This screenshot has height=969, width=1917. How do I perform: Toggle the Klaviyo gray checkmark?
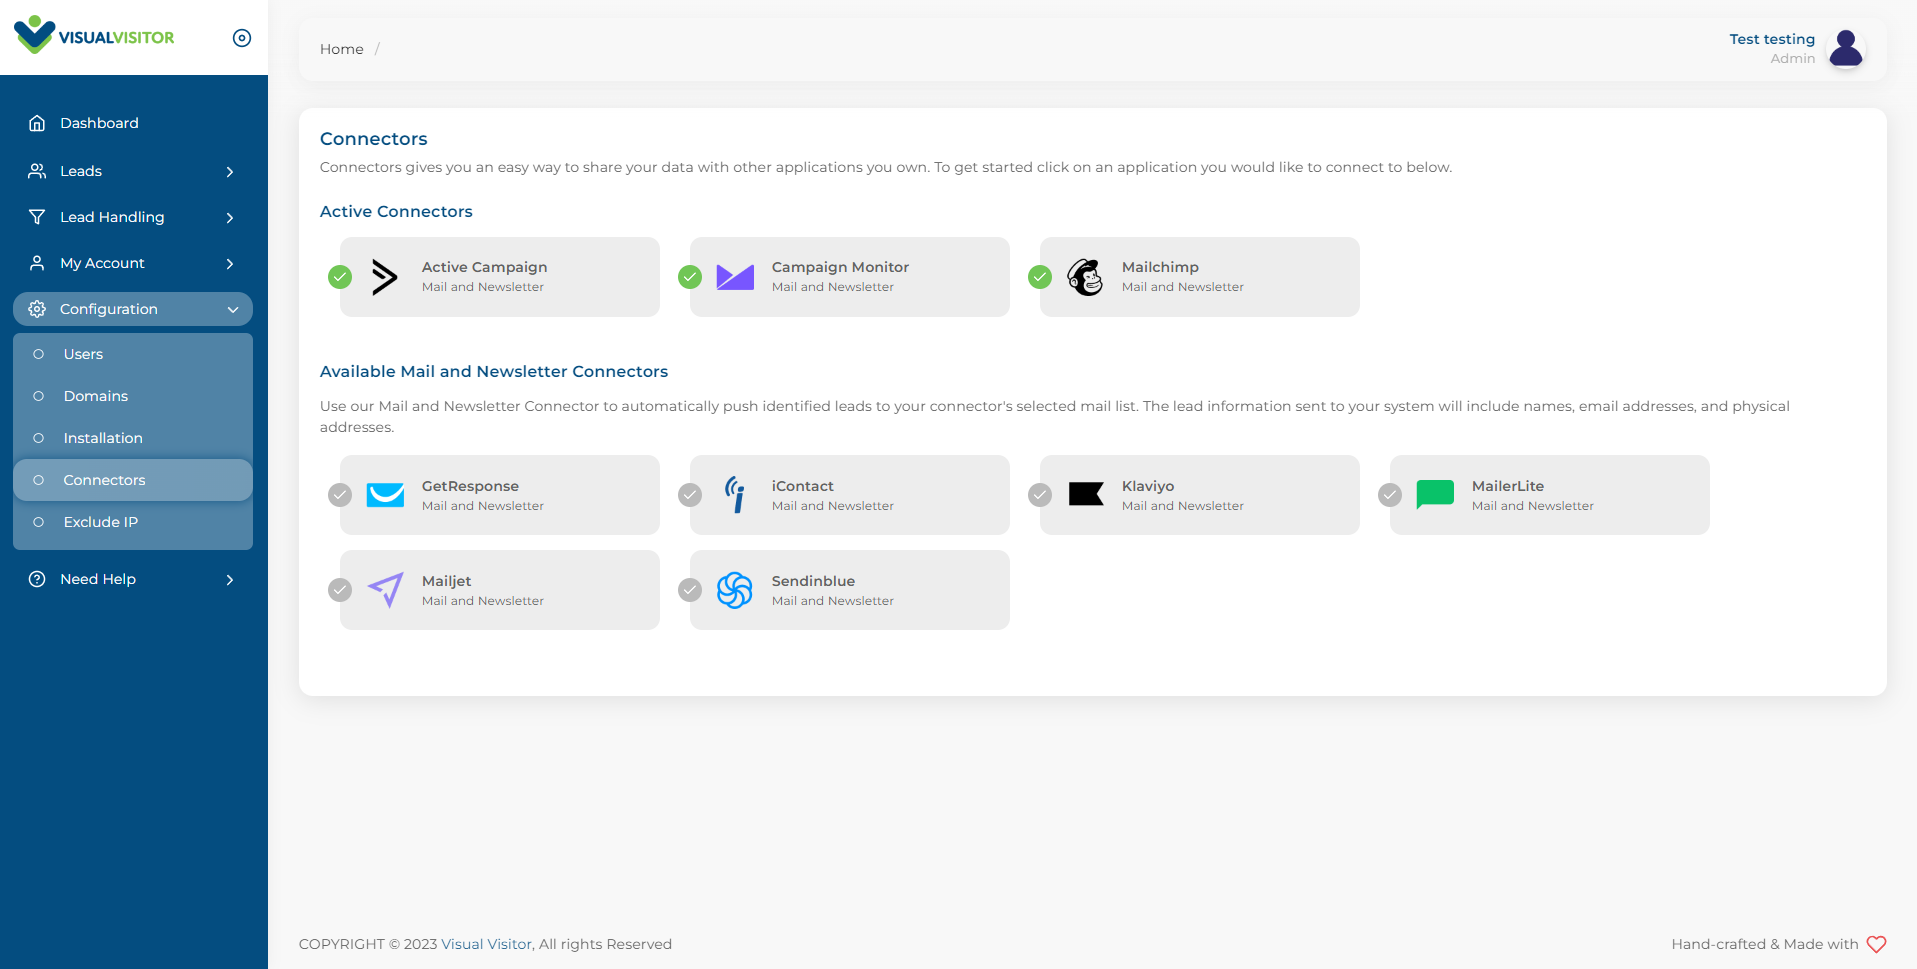(1040, 495)
